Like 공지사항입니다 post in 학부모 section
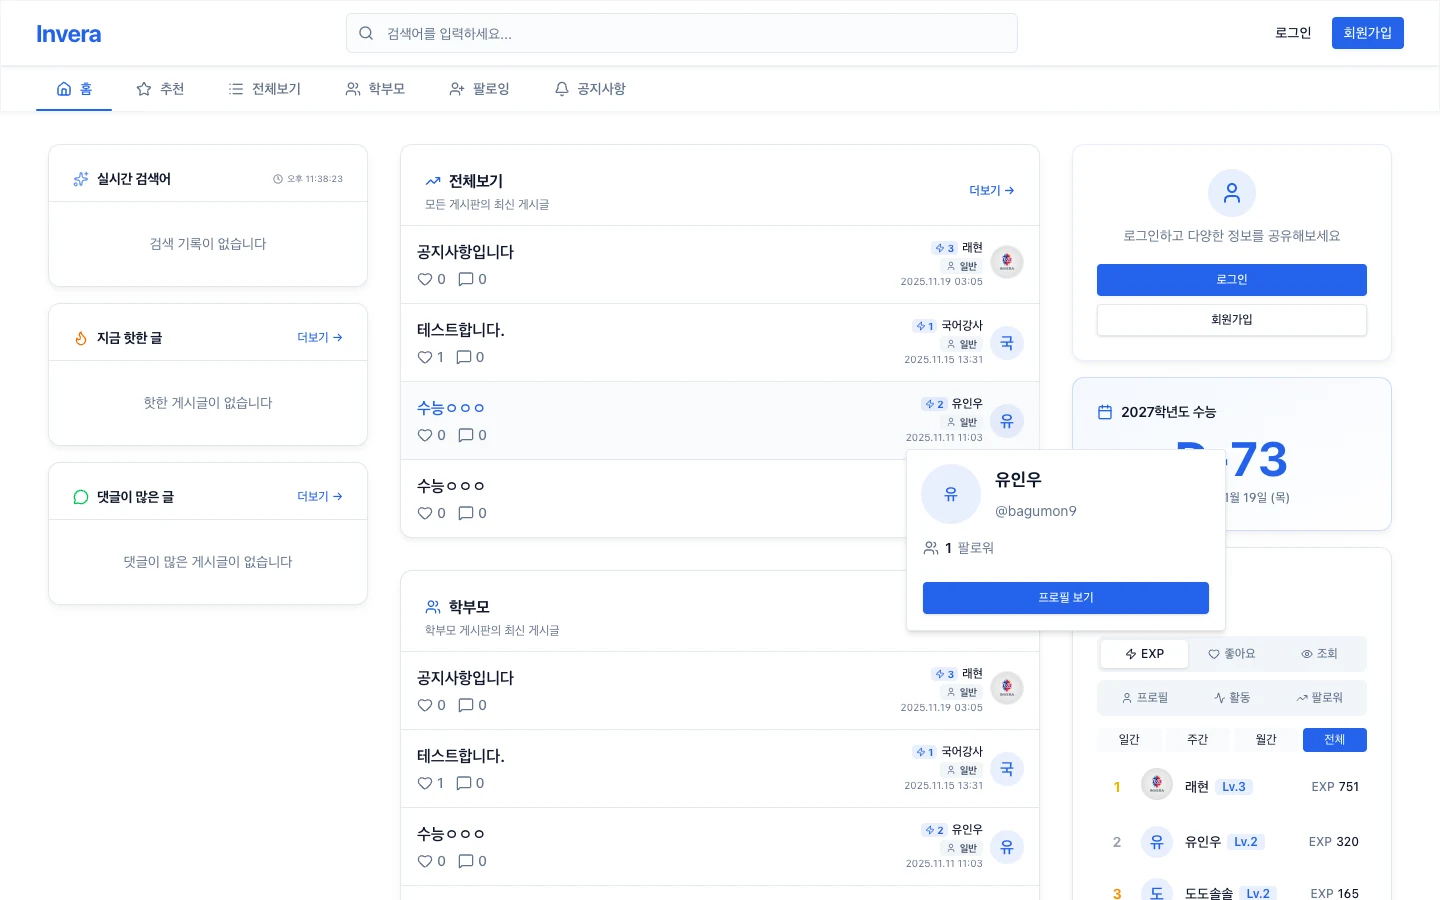 [425, 706]
